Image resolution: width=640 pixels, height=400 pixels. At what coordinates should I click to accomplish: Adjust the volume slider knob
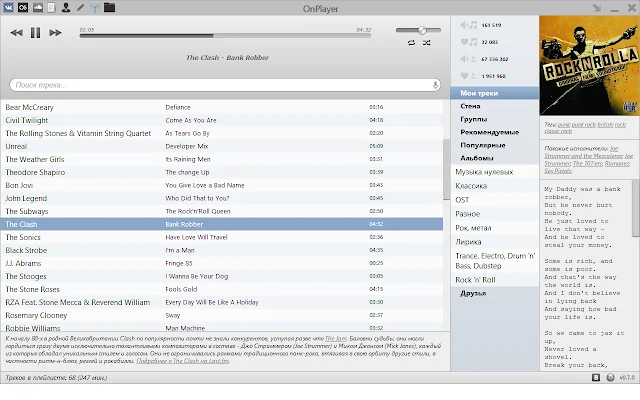[422, 30]
